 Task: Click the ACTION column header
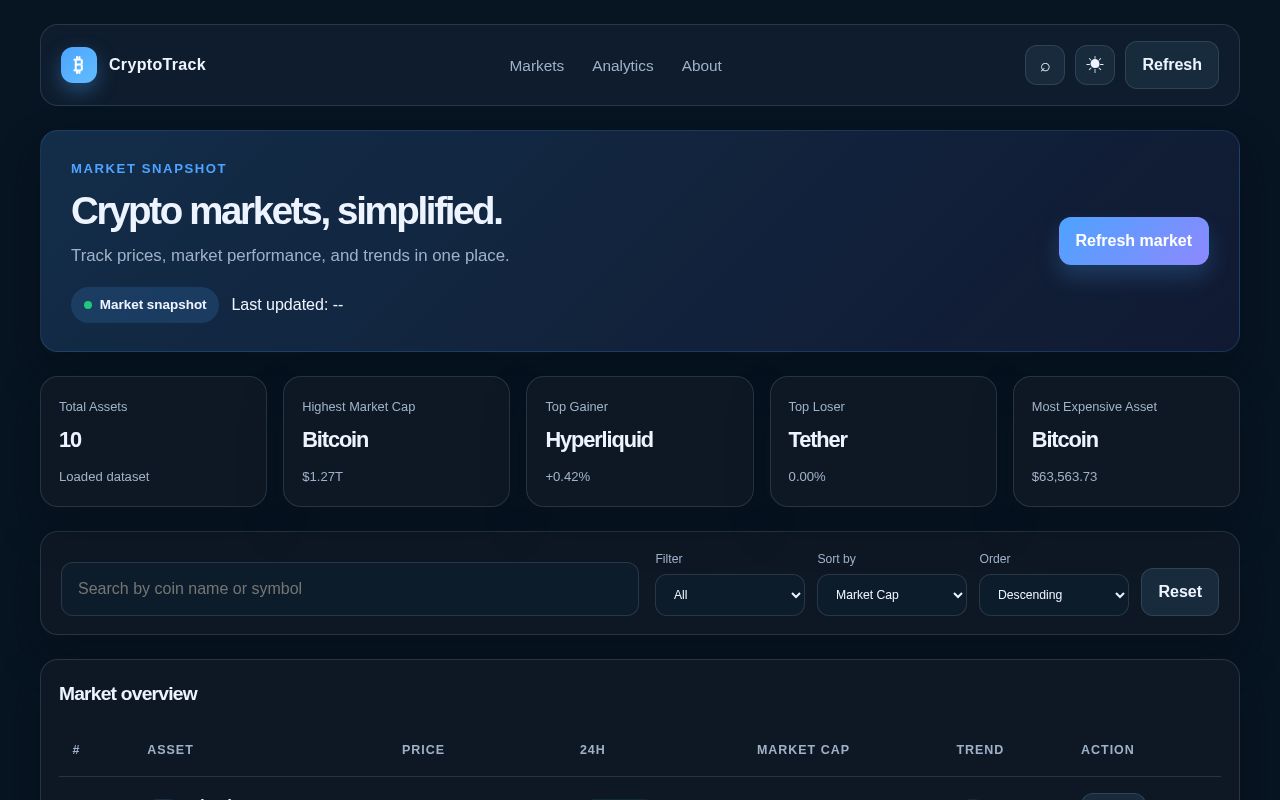[1107, 750]
